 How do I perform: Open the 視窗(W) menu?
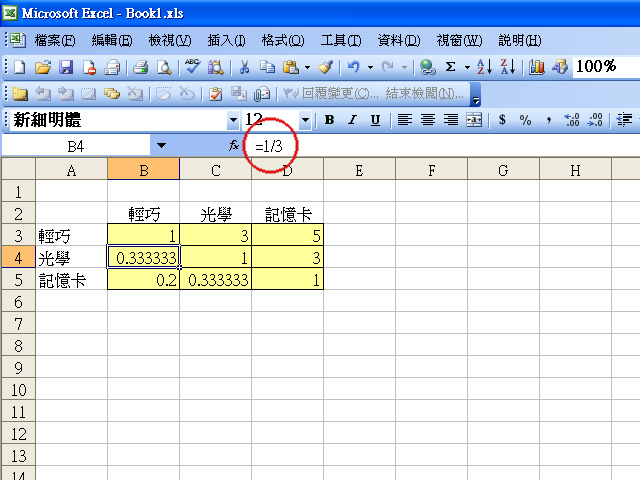459,40
